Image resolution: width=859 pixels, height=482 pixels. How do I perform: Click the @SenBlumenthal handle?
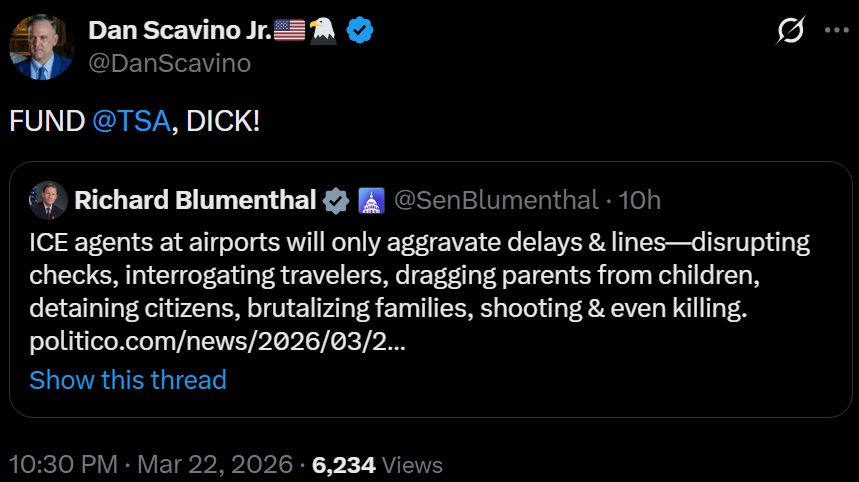click(x=497, y=201)
